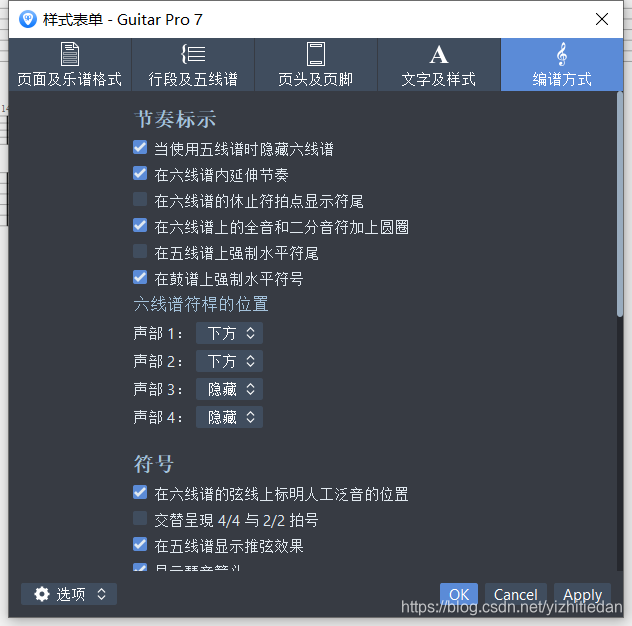Image resolution: width=632 pixels, height=626 pixels.
Task: Open the 声部 1 stem position dropdown
Action: click(229, 333)
